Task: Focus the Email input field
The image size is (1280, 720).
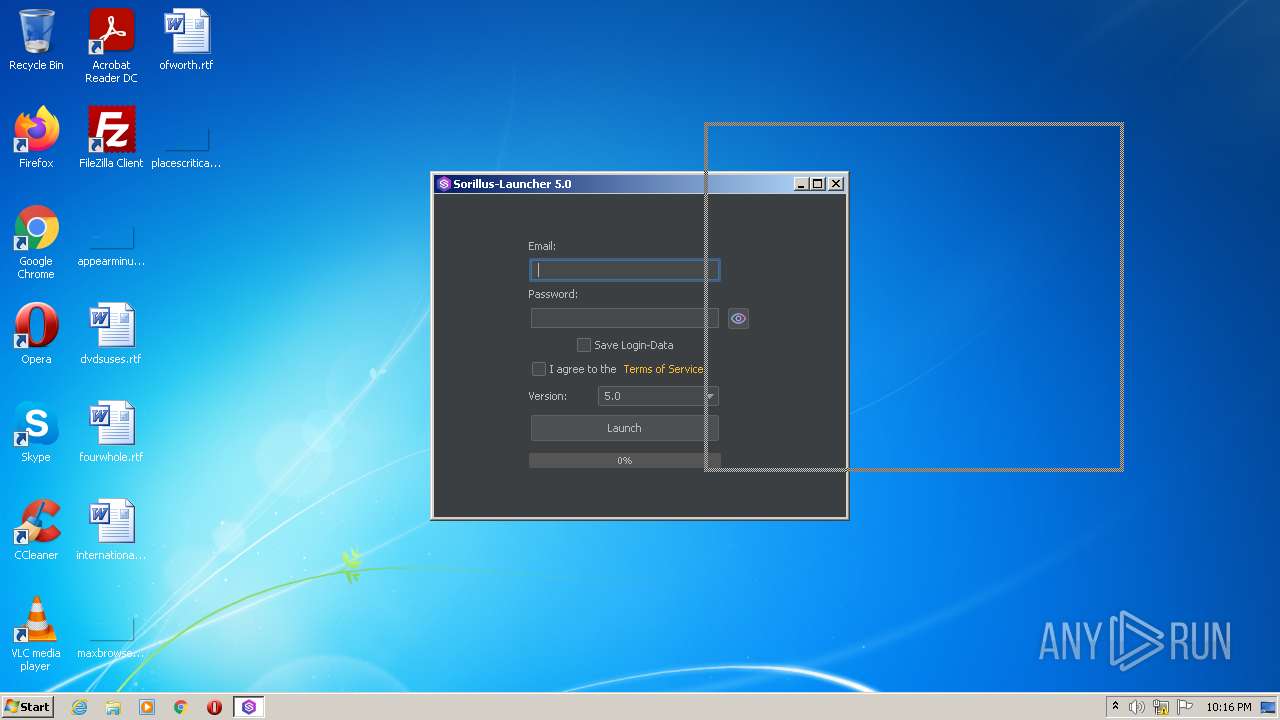Action: coord(624,269)
